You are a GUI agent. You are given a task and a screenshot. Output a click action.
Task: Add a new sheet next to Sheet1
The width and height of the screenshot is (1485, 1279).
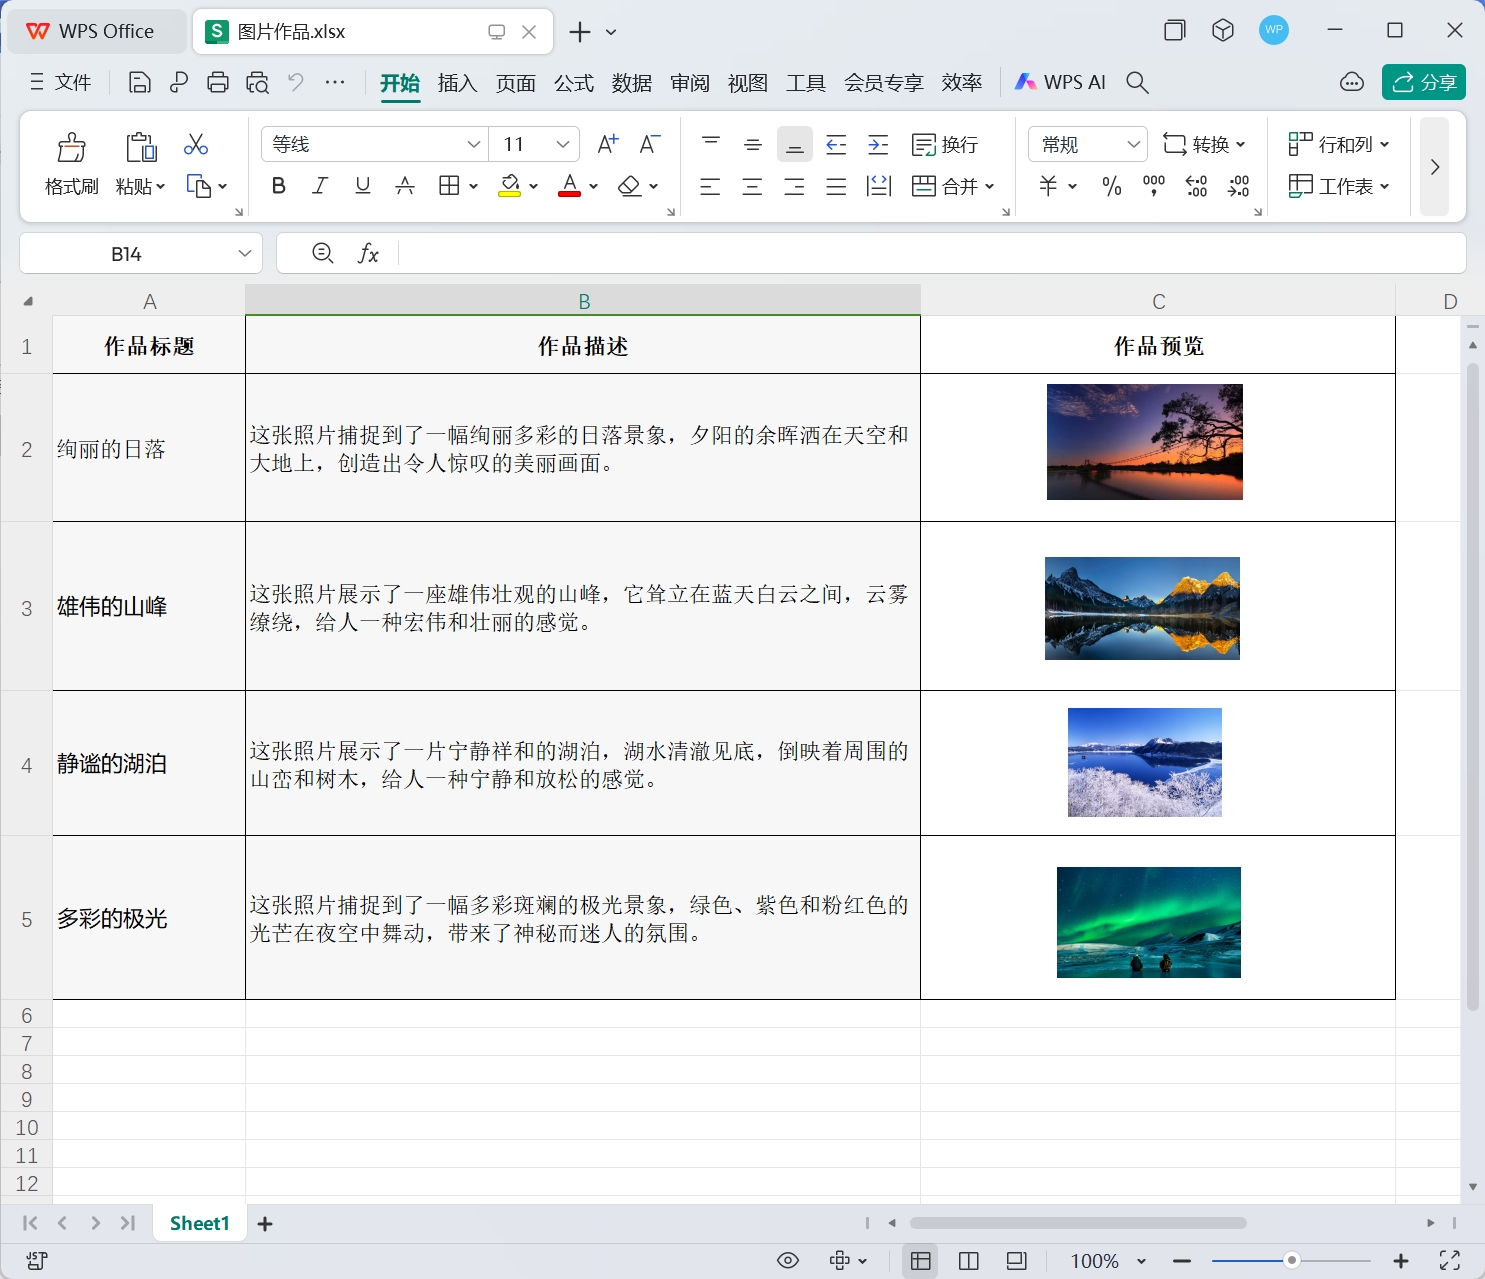(265, 1224)
